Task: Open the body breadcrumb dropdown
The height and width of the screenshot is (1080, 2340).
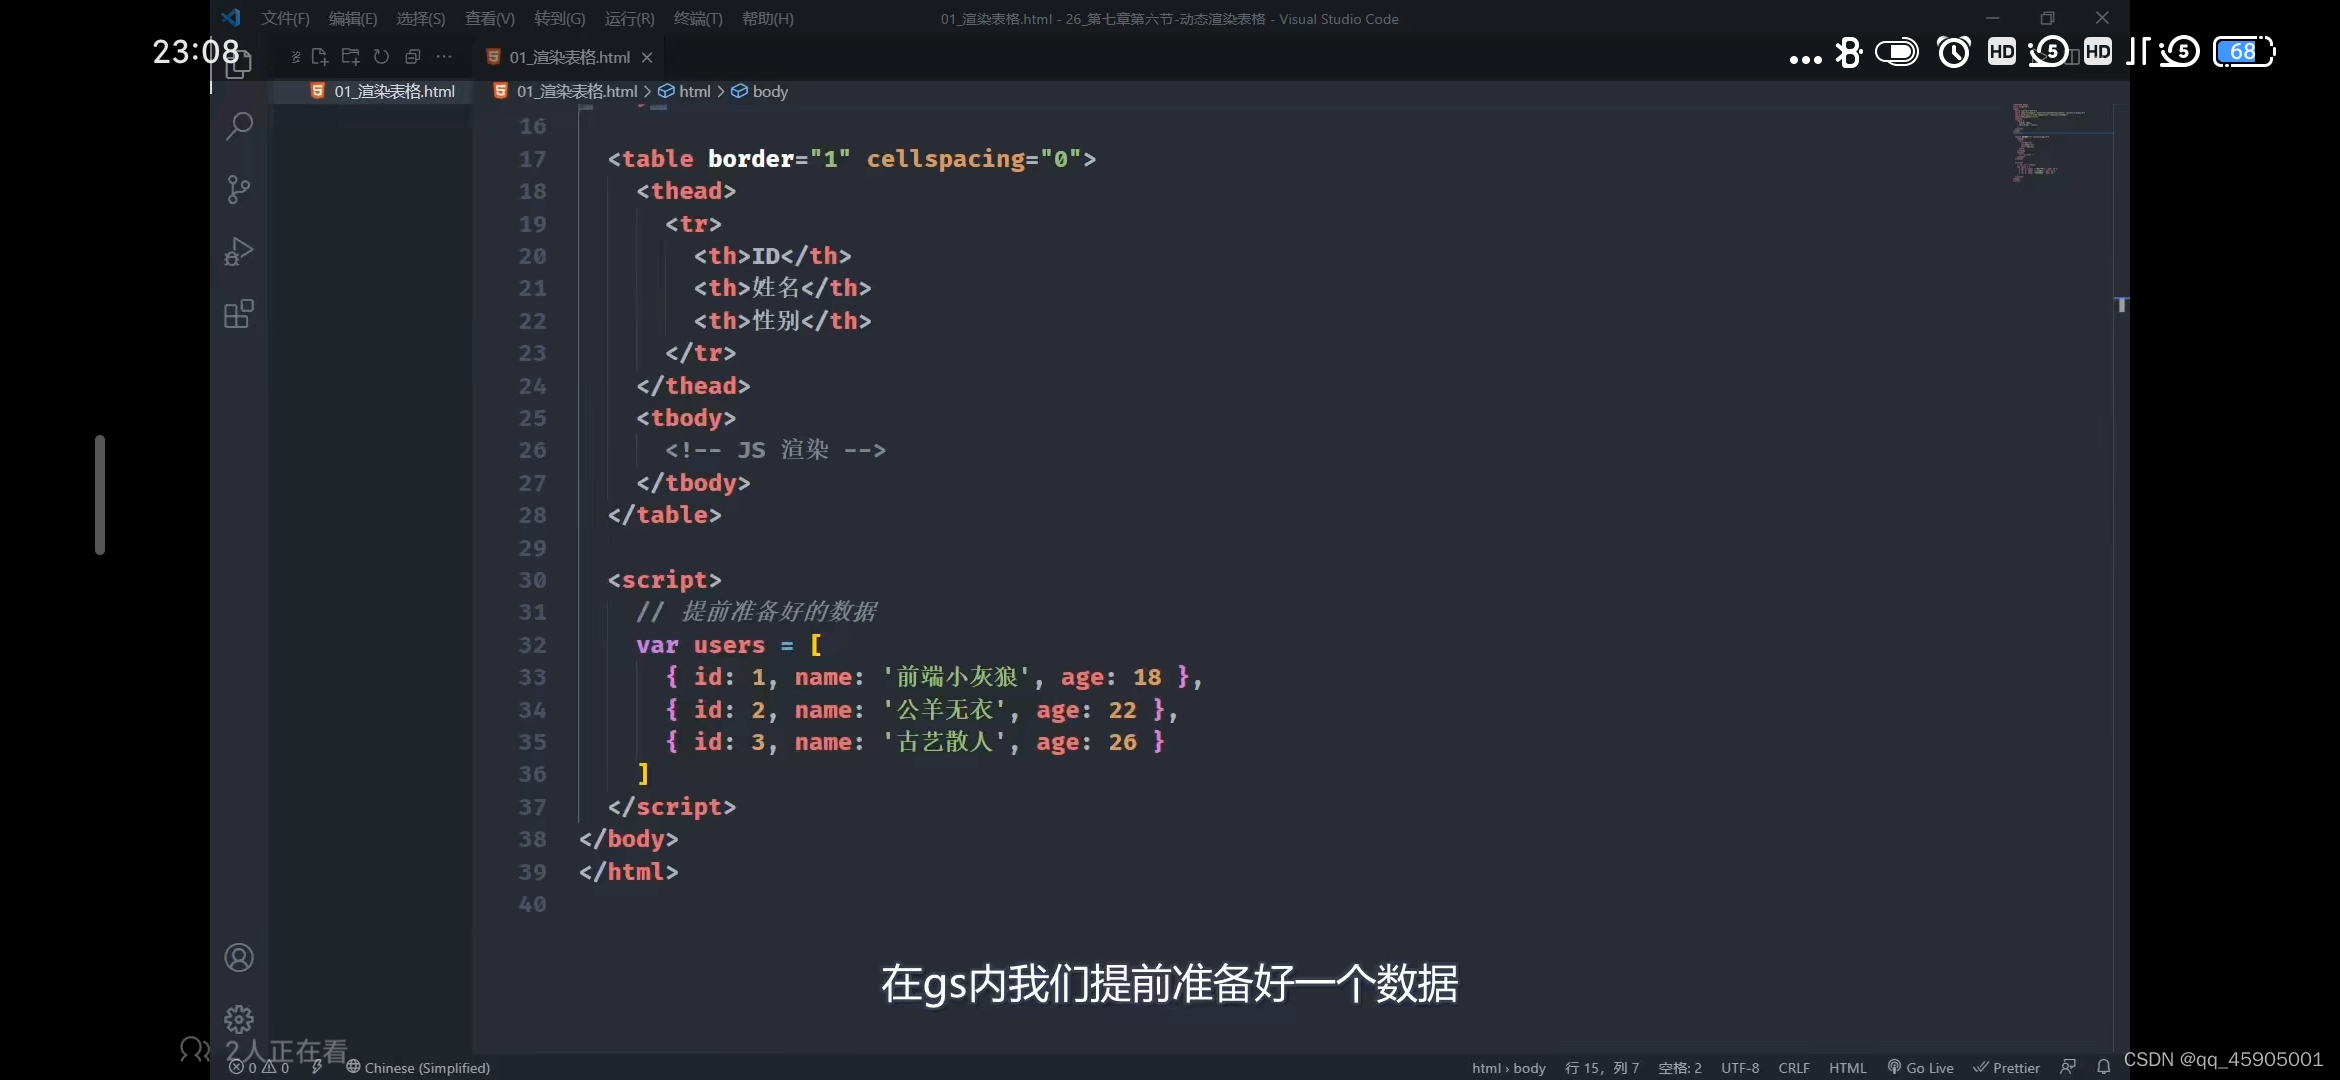Action: pos(768,91)
